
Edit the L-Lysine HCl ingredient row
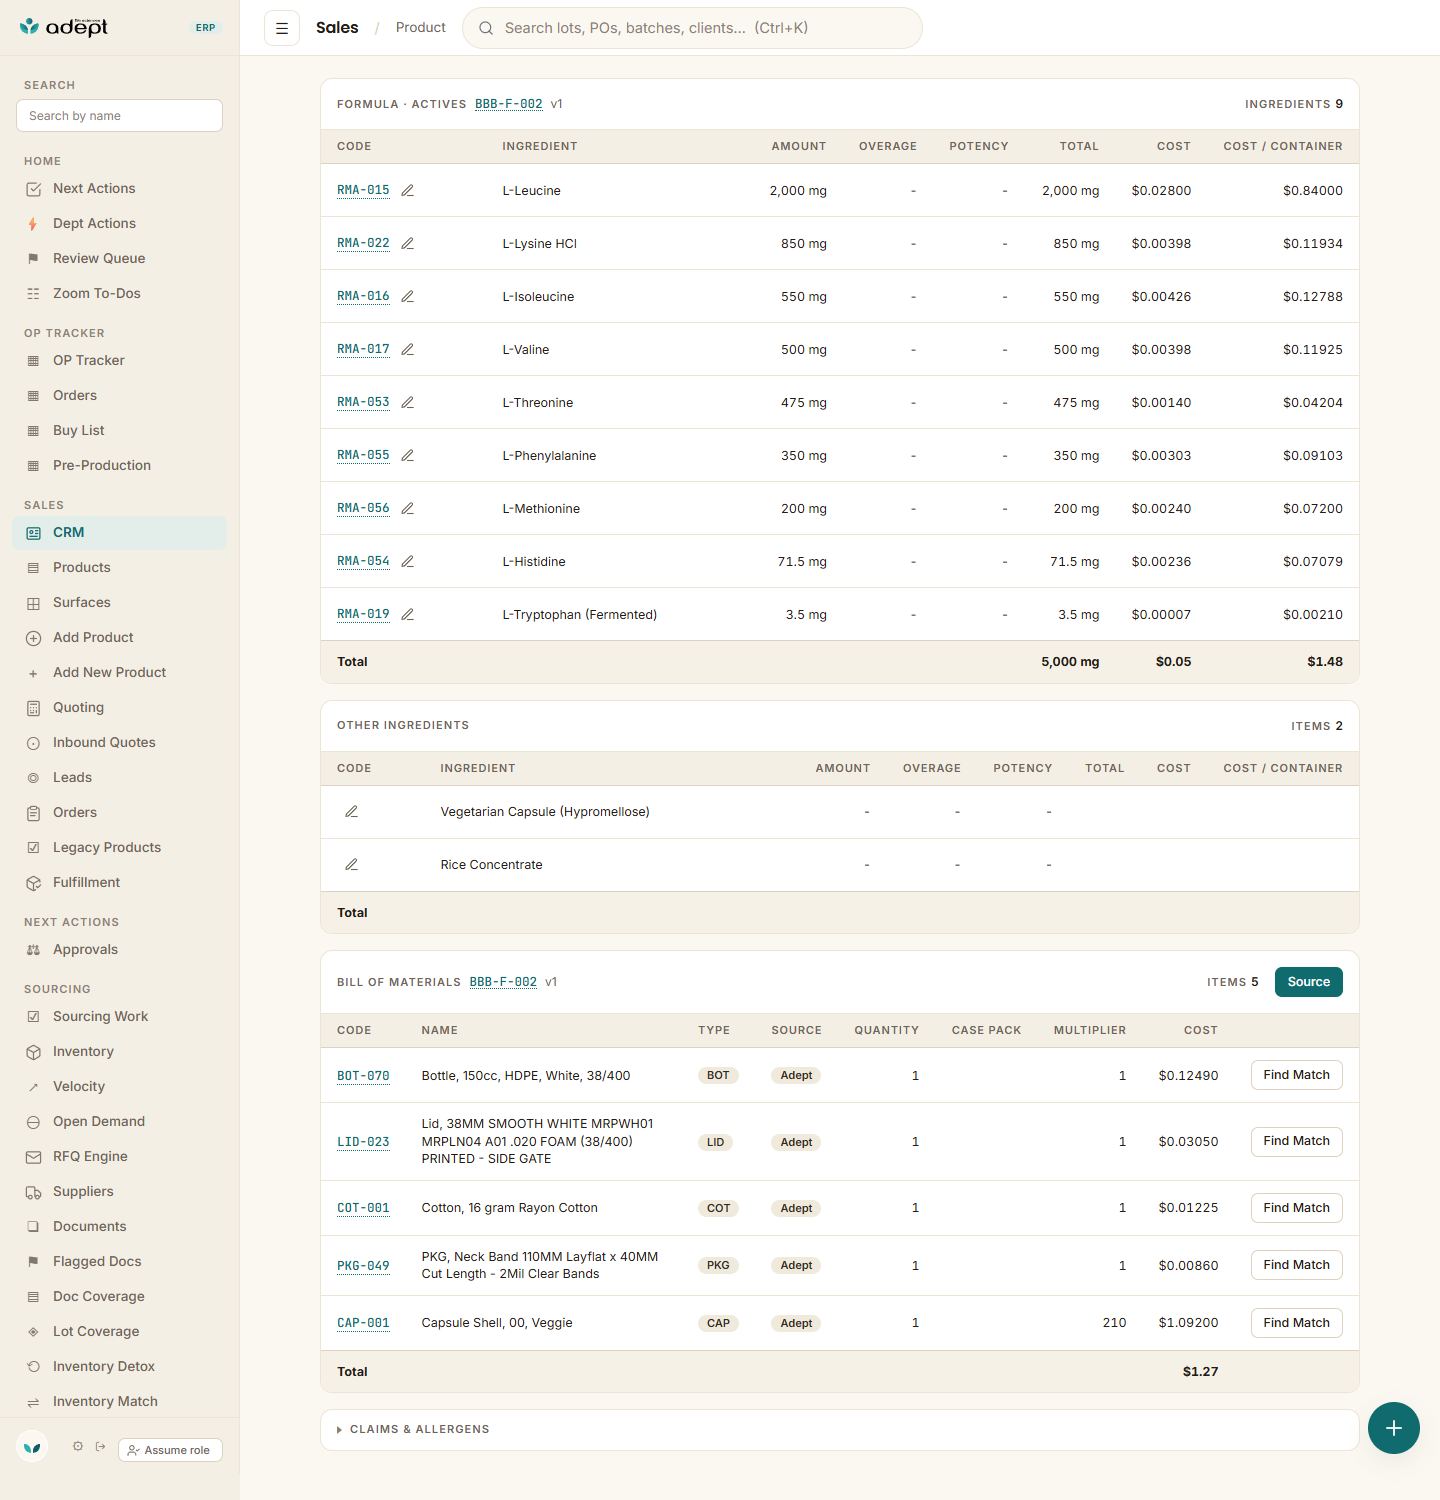(x=408, y=243)
